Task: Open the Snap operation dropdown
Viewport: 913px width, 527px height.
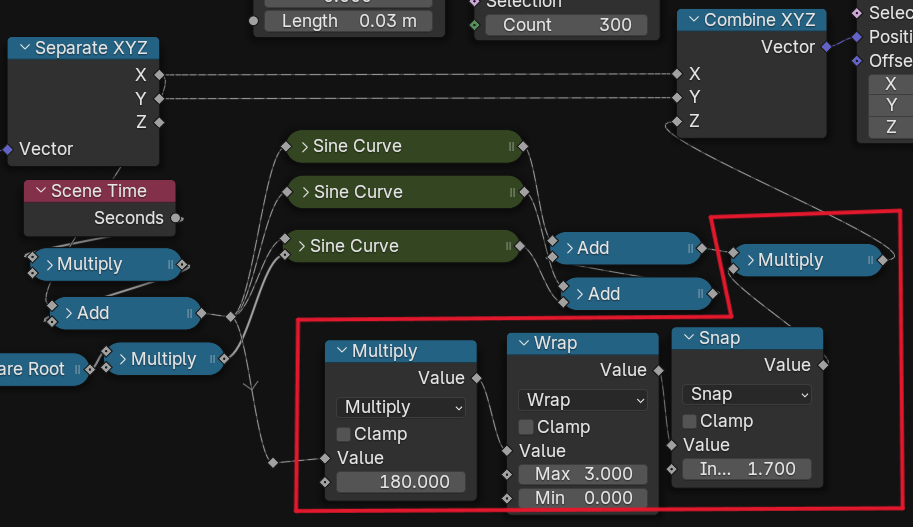Action: pyautogui.click(x=746, y=394)
